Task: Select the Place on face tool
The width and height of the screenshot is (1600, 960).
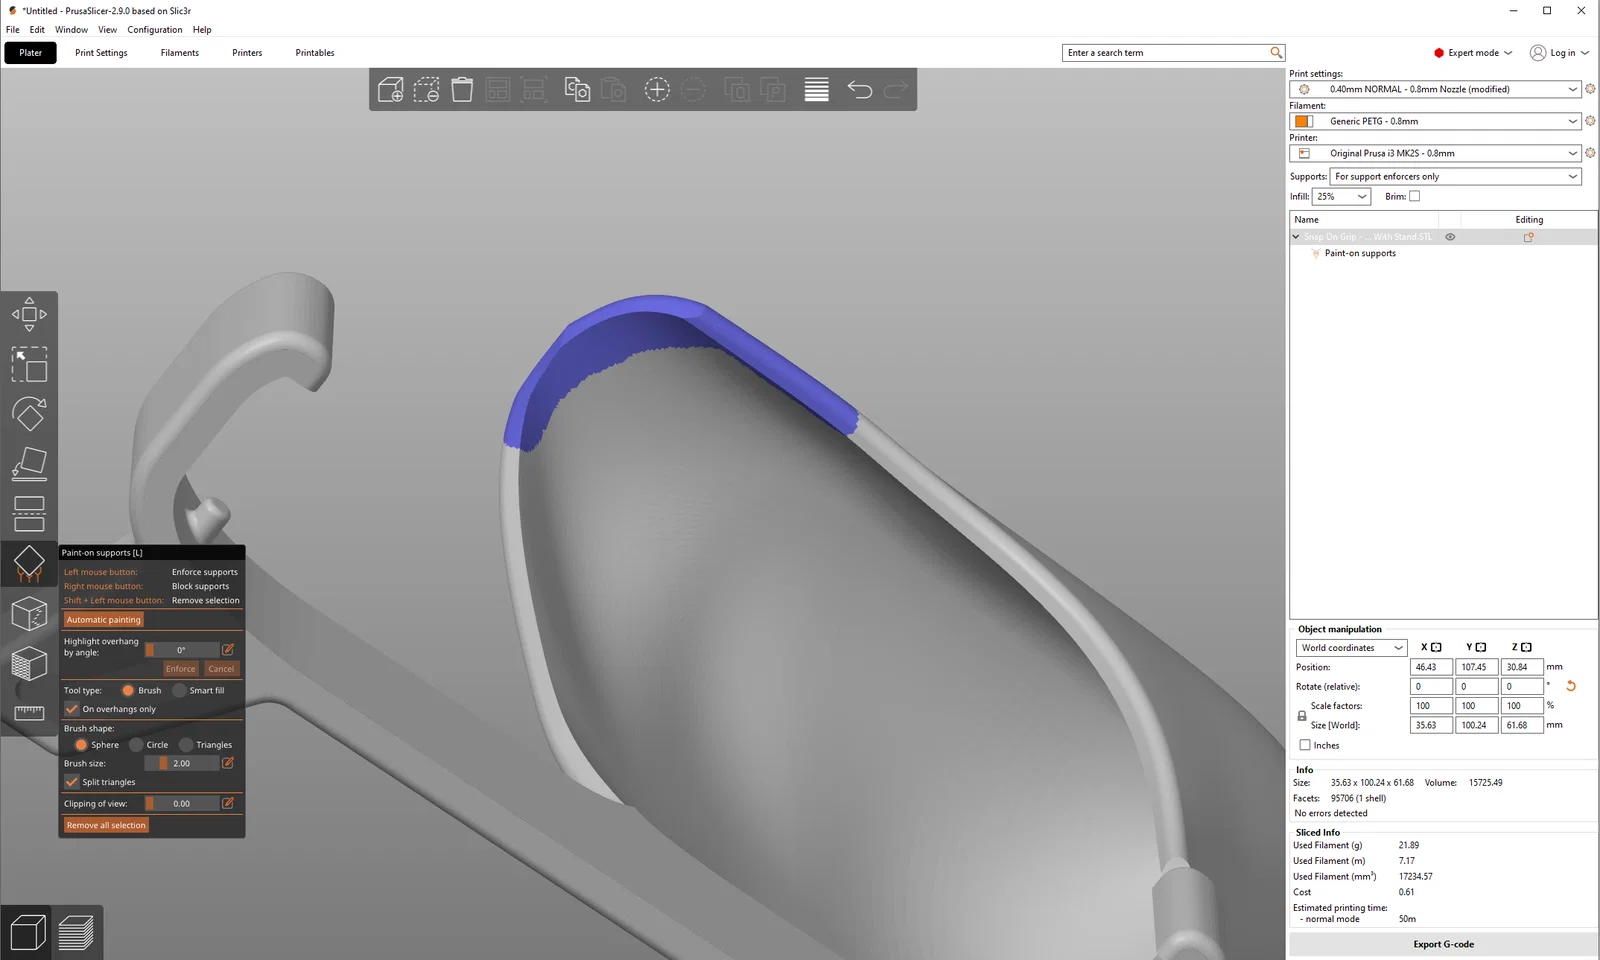Action: point(29,464)
